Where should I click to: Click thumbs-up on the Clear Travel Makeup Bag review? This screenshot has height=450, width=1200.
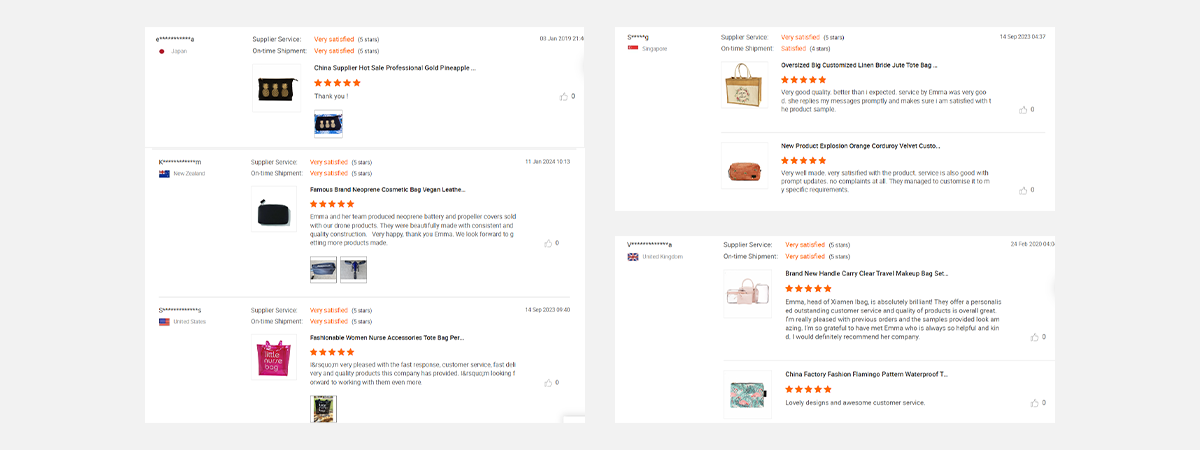(1036, 337)
